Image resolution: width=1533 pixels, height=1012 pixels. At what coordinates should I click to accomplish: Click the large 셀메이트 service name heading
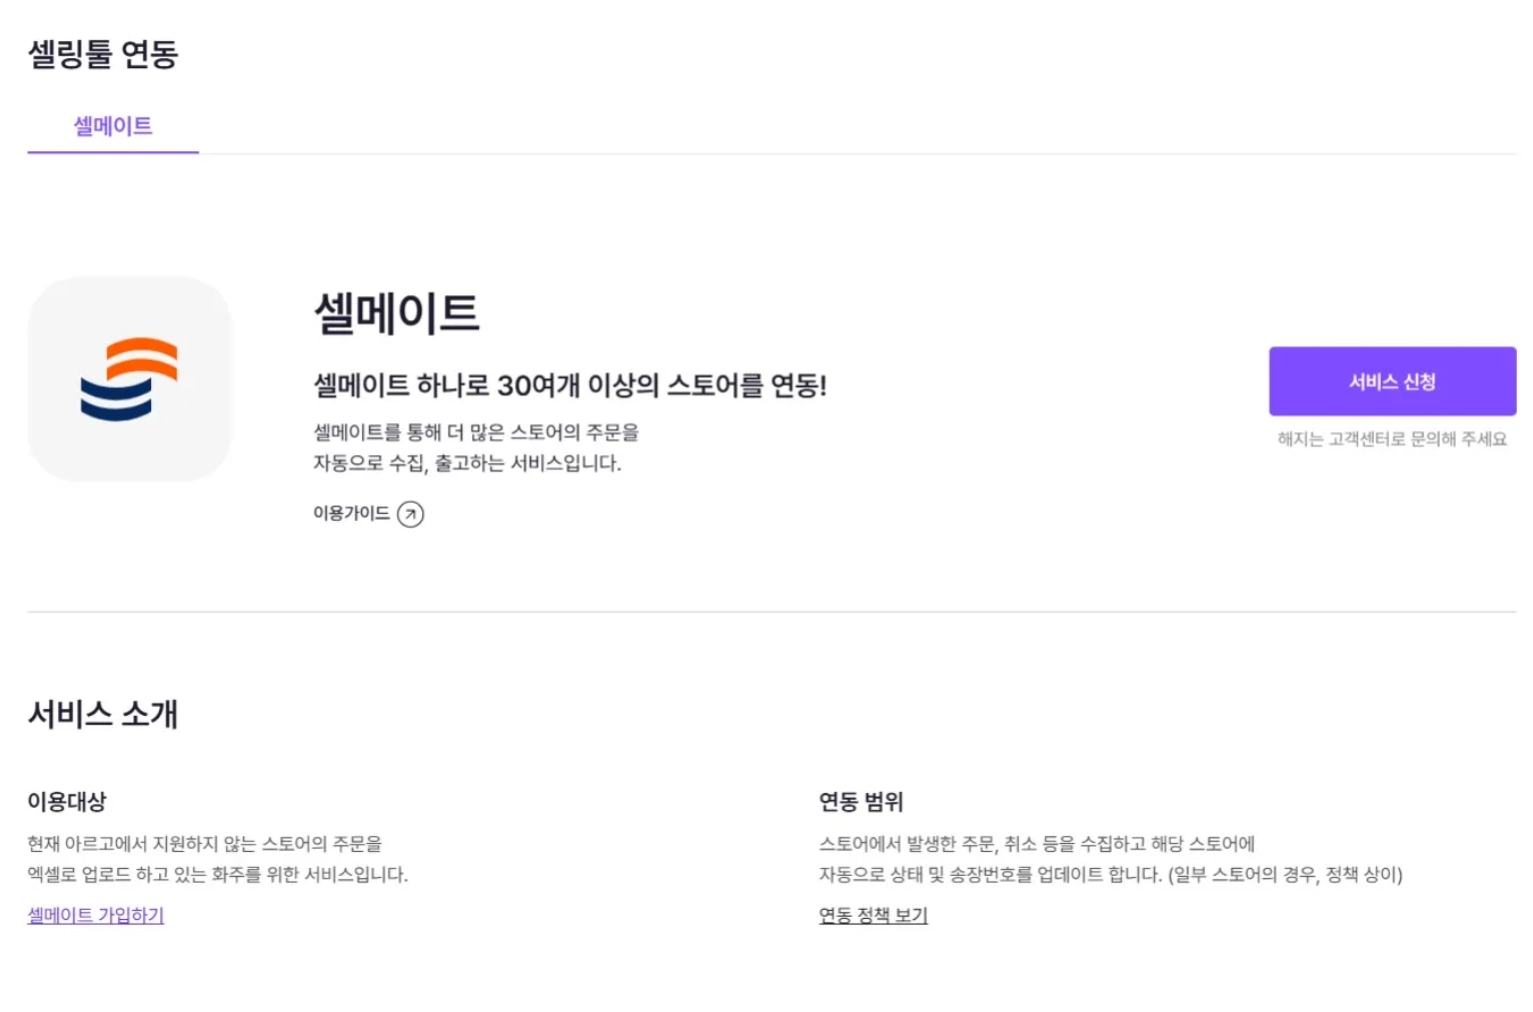[x=397, y=313]
